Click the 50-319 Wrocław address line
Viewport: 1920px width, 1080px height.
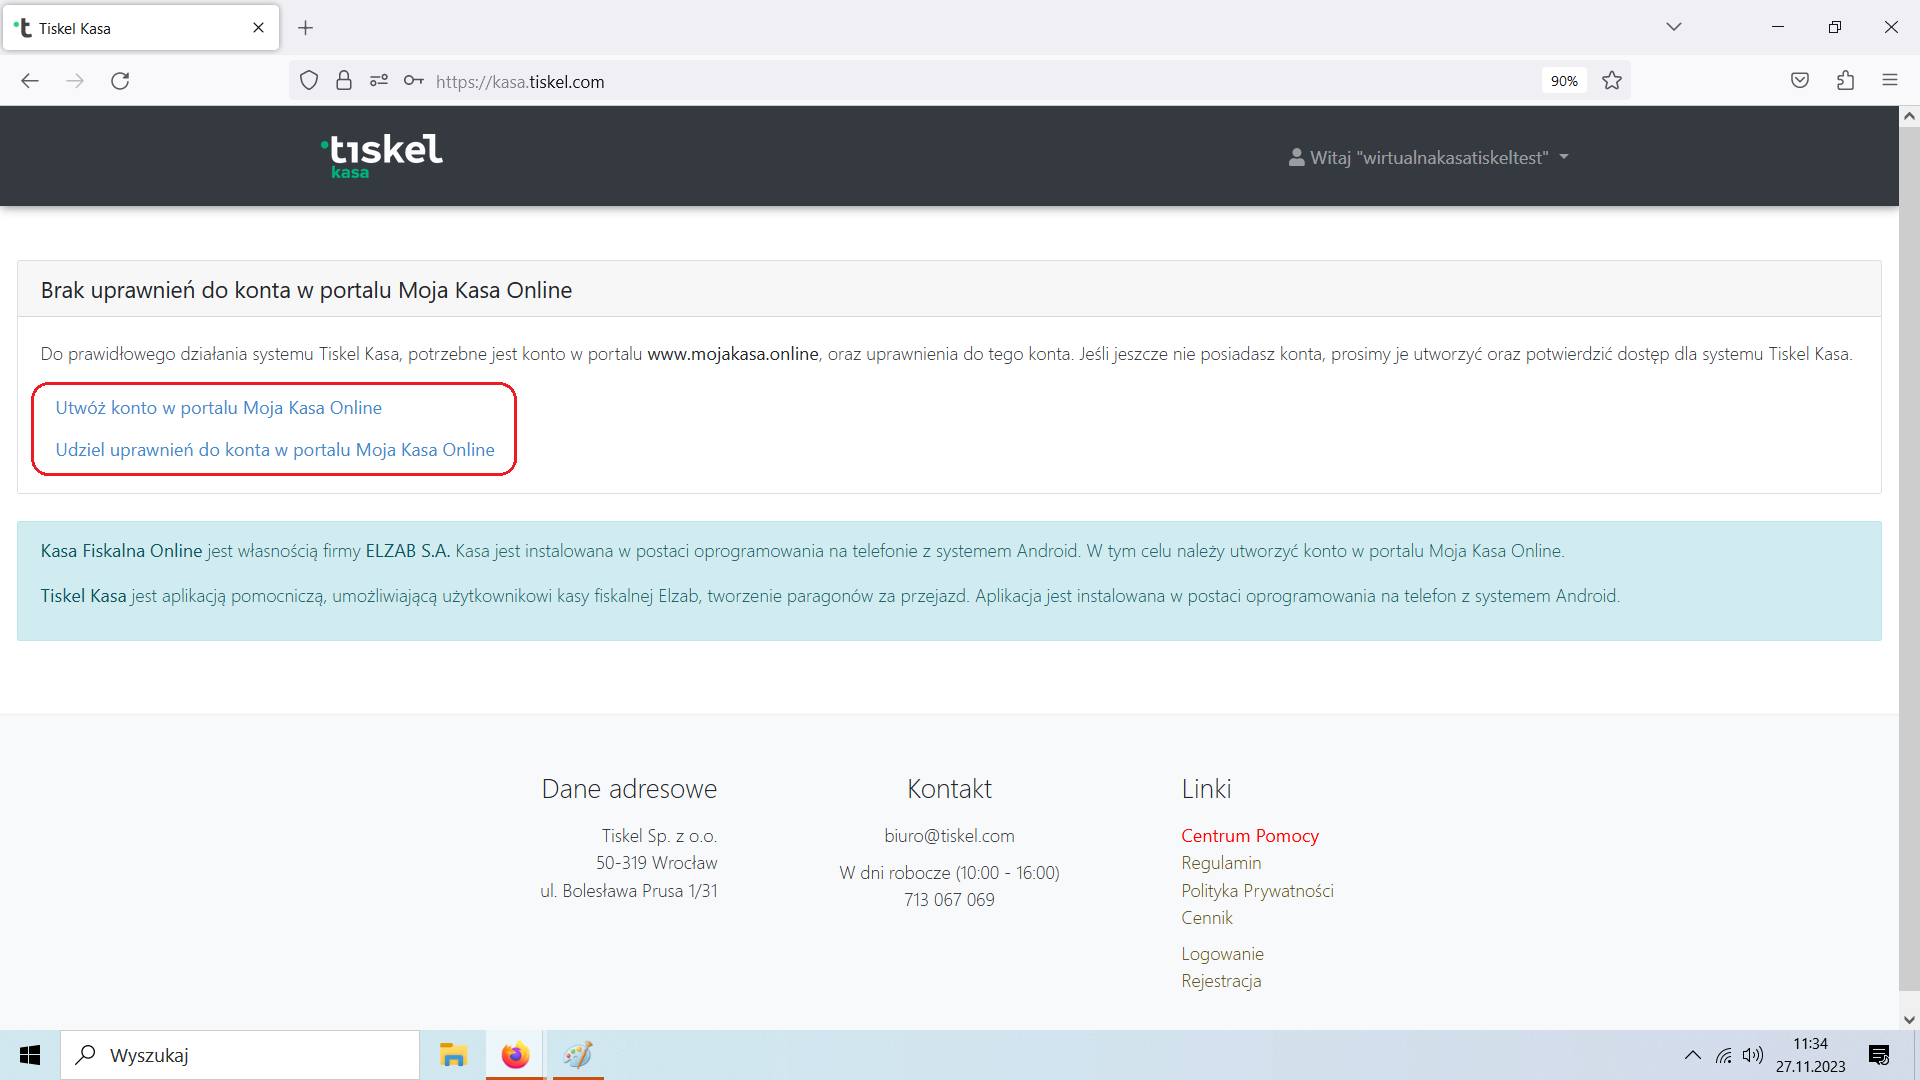pos(656,863)
